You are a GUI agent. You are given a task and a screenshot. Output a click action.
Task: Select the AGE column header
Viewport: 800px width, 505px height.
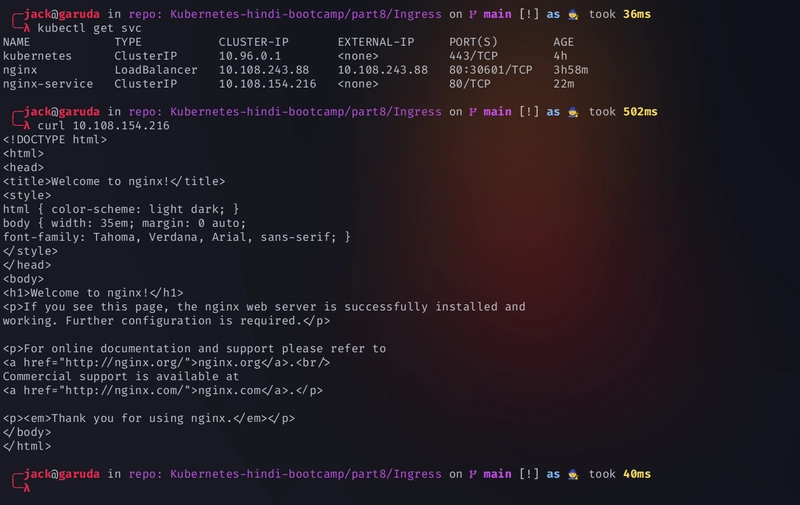coord(563,42)
